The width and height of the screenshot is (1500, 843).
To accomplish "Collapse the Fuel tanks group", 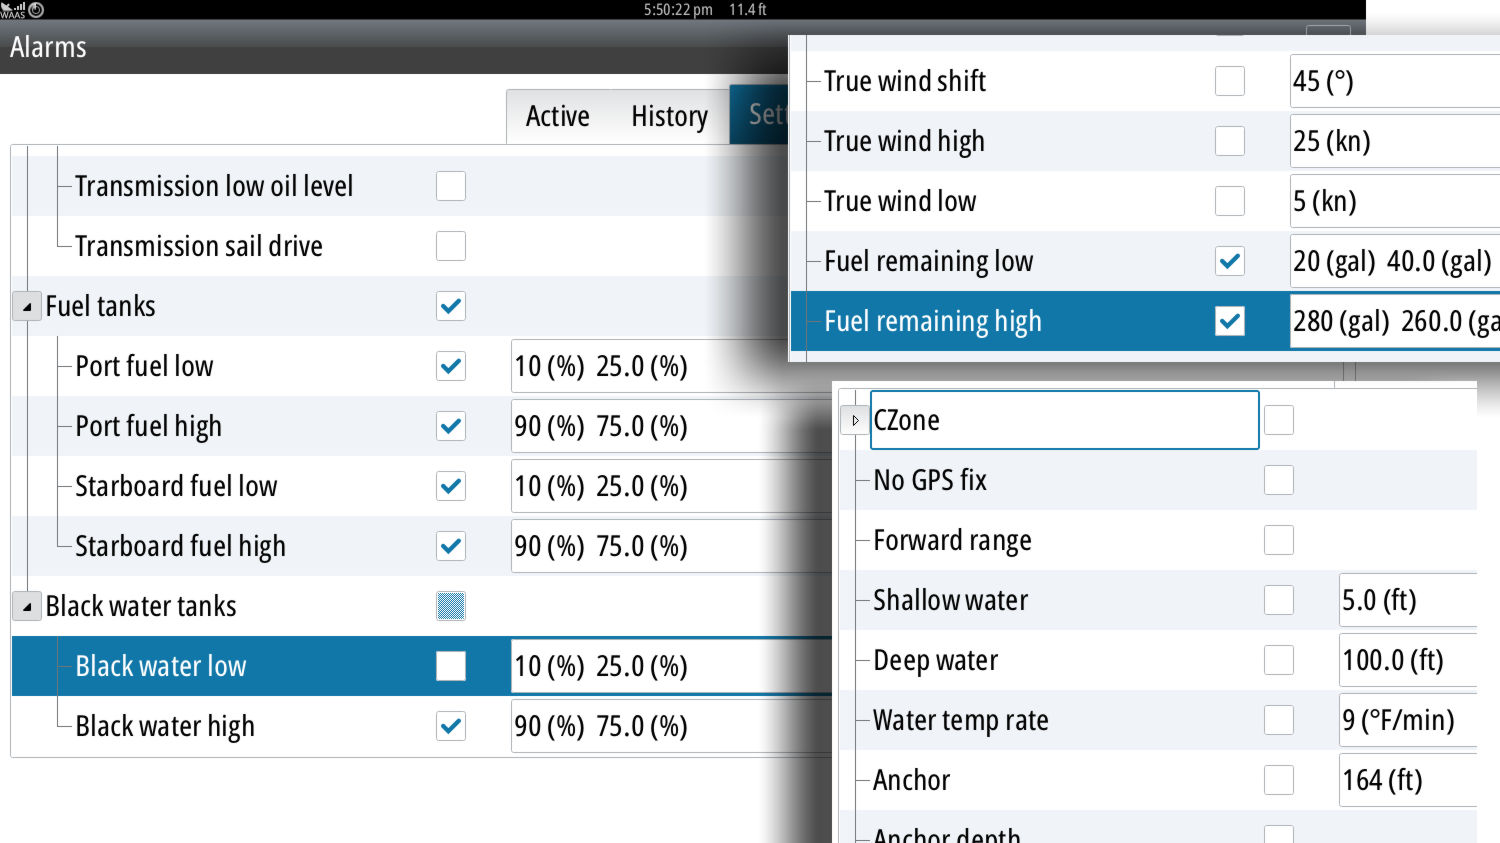I will (27, 307).
